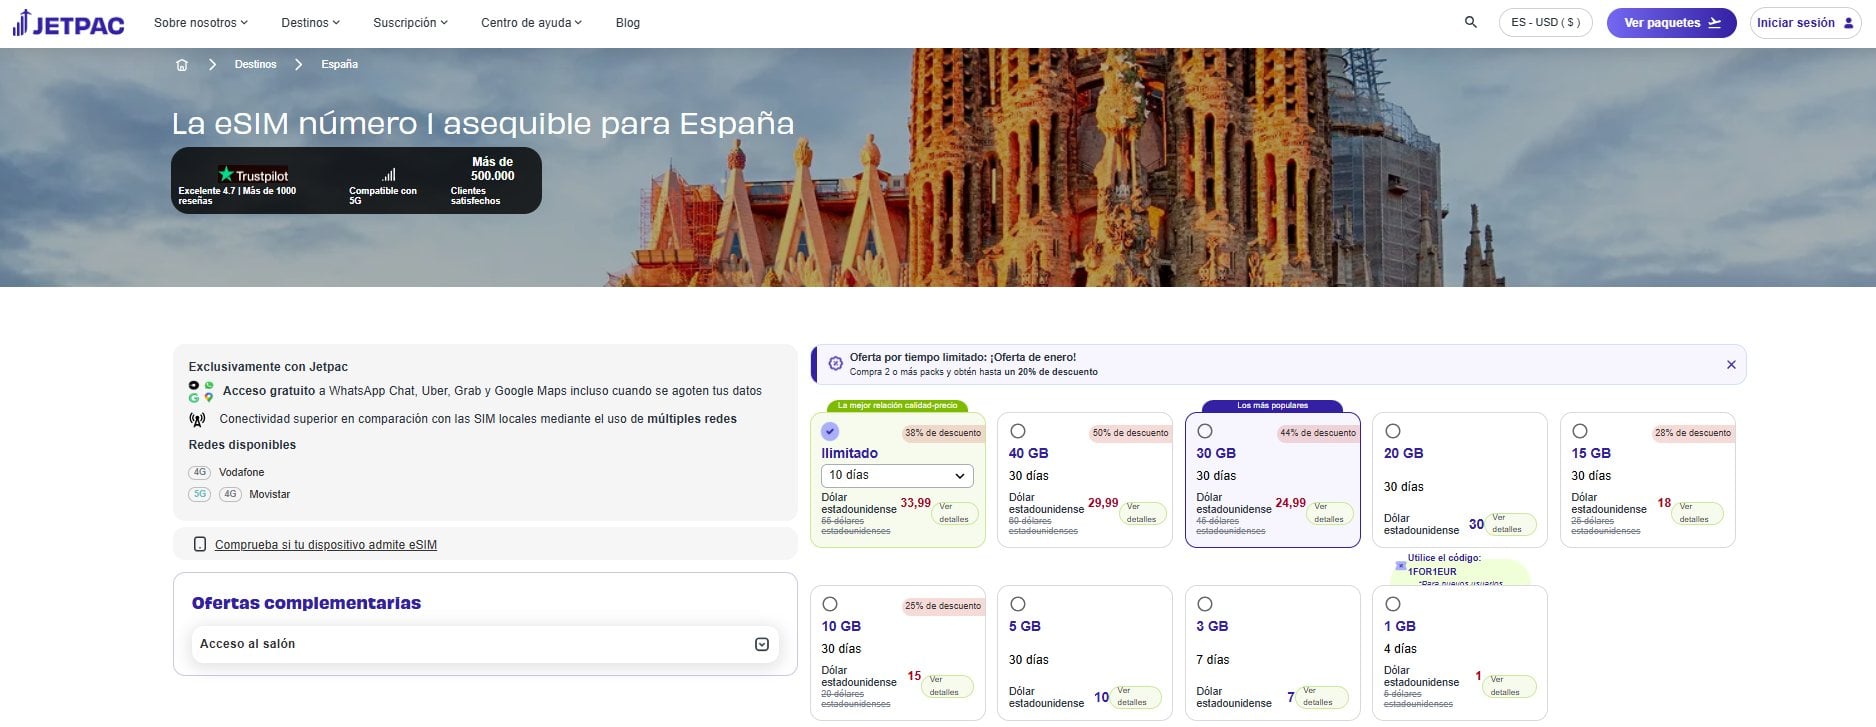This screenshot has height=727, width=1876.
Task: Click the 44% de descuento badge
Action: click(x=1318, y=433)
